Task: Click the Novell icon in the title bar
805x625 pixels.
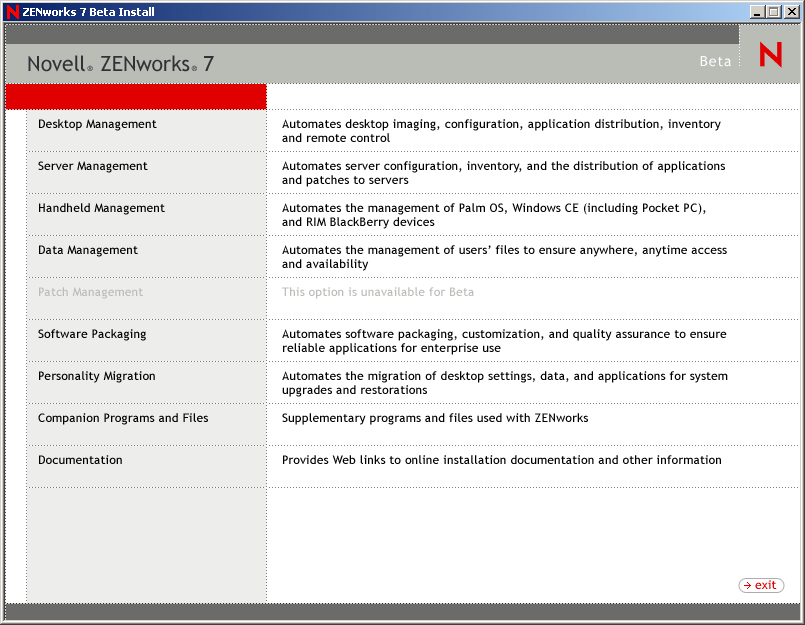Action: click(x=13, y=12)
